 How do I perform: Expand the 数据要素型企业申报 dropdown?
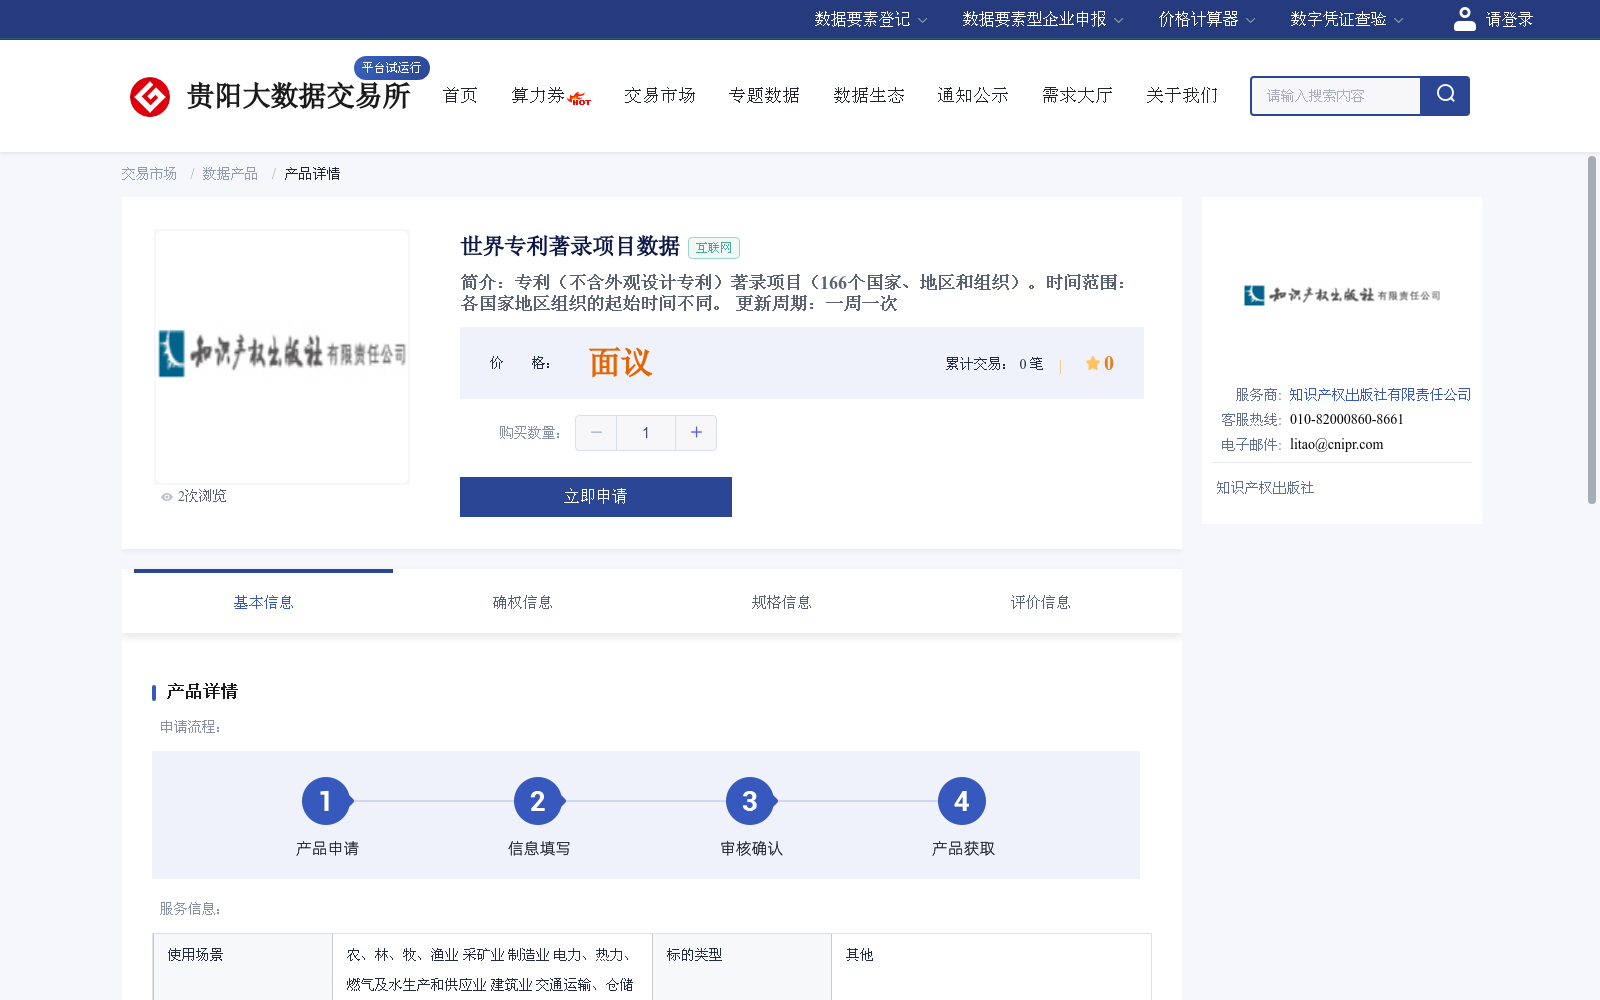pos(1042,19)
